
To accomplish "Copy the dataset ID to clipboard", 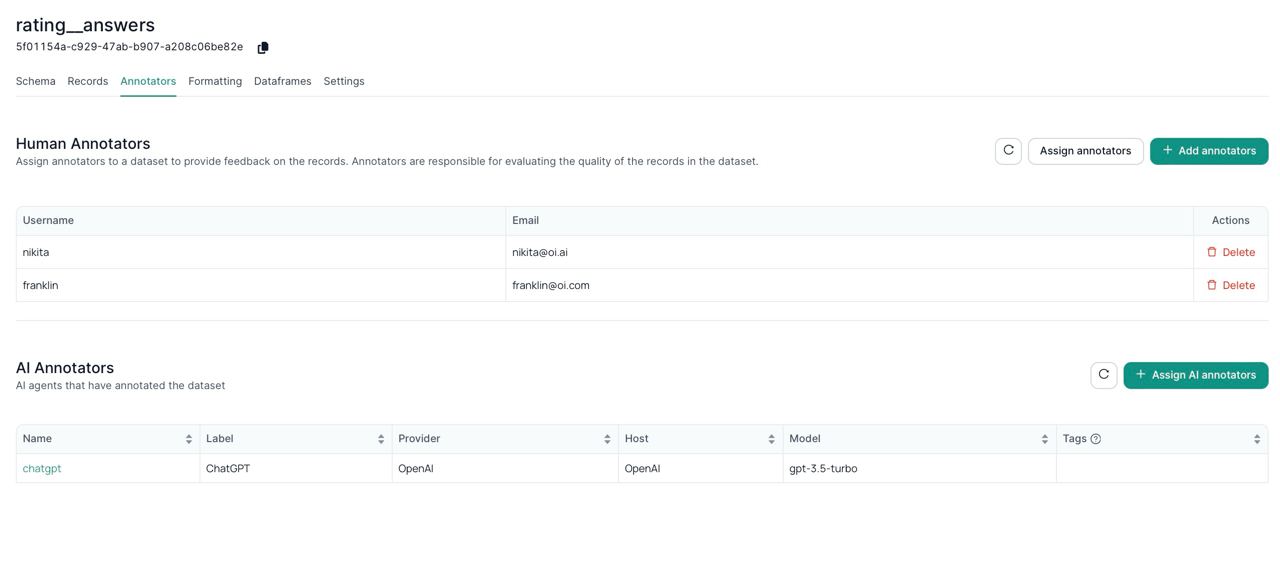I will coord(263,48).
